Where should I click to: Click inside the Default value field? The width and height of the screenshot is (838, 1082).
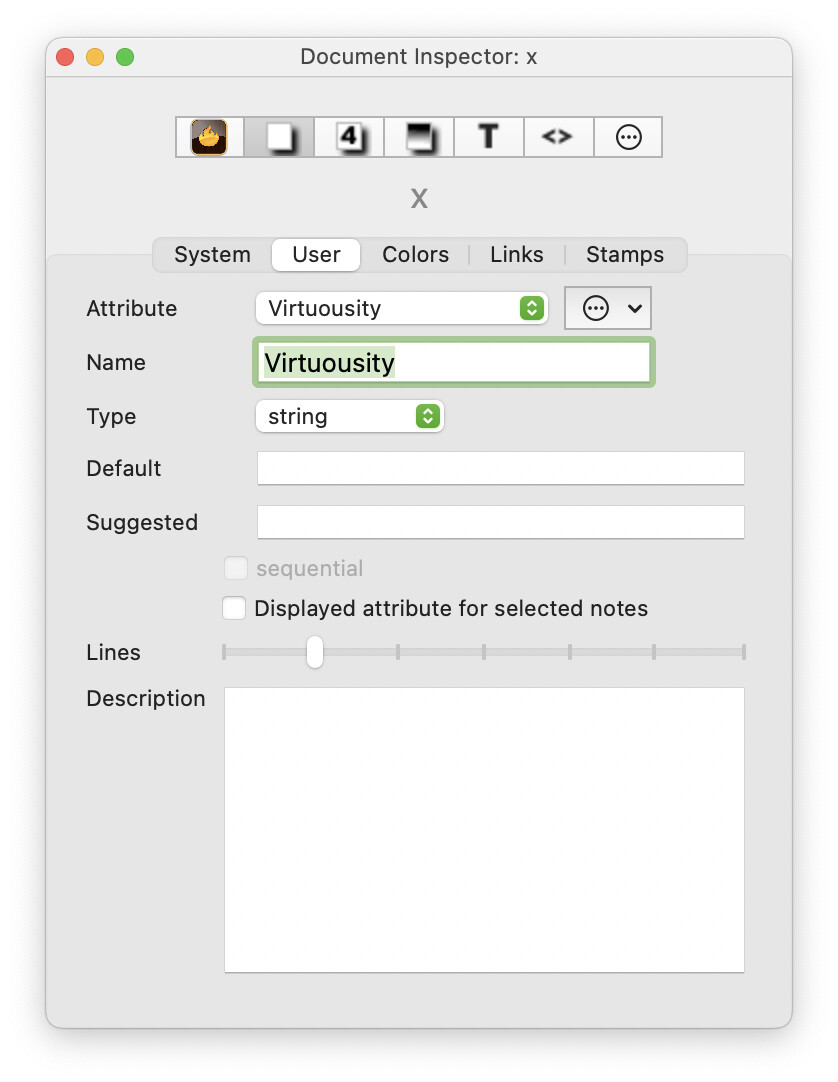500,468
